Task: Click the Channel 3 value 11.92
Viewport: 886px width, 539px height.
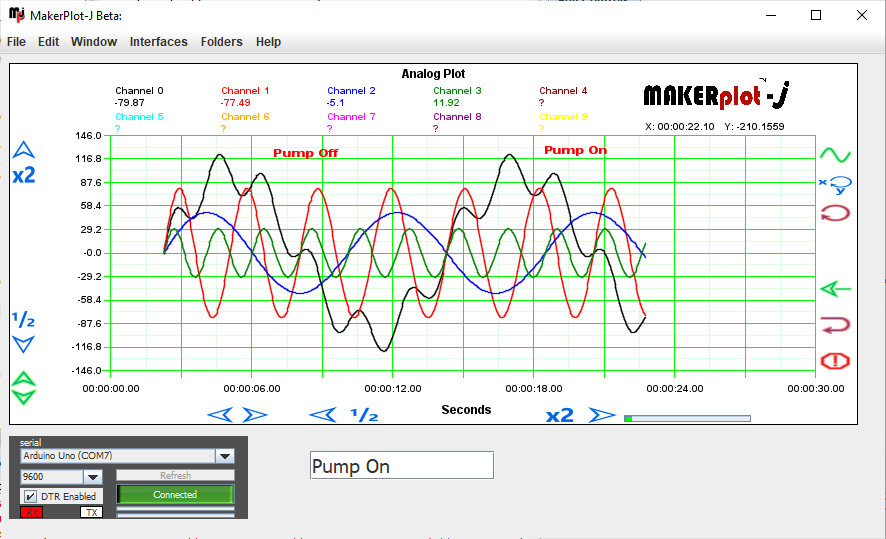Action: pos(446,102)
